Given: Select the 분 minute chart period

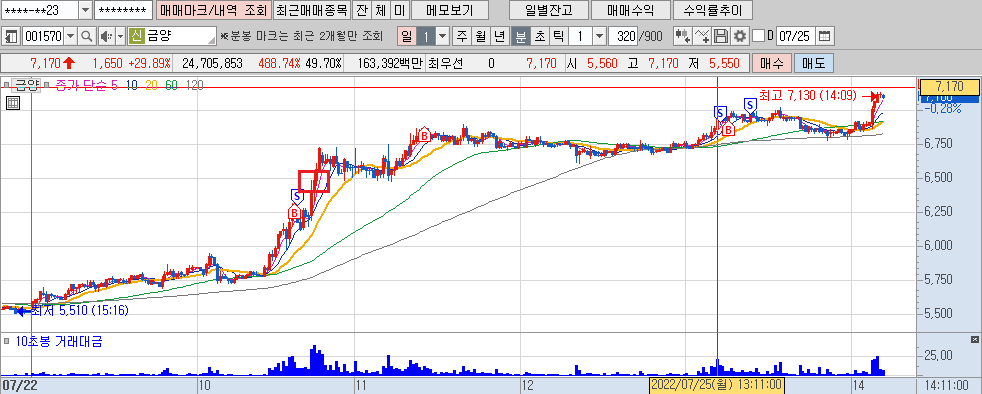Looking at the screenshot, I should click(x=520, y=36).
